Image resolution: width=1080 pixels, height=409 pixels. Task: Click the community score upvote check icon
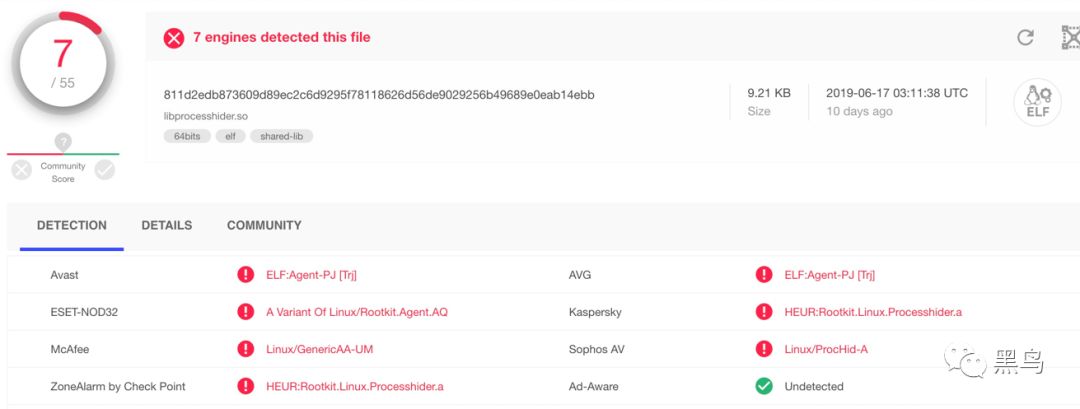[104, 171]
